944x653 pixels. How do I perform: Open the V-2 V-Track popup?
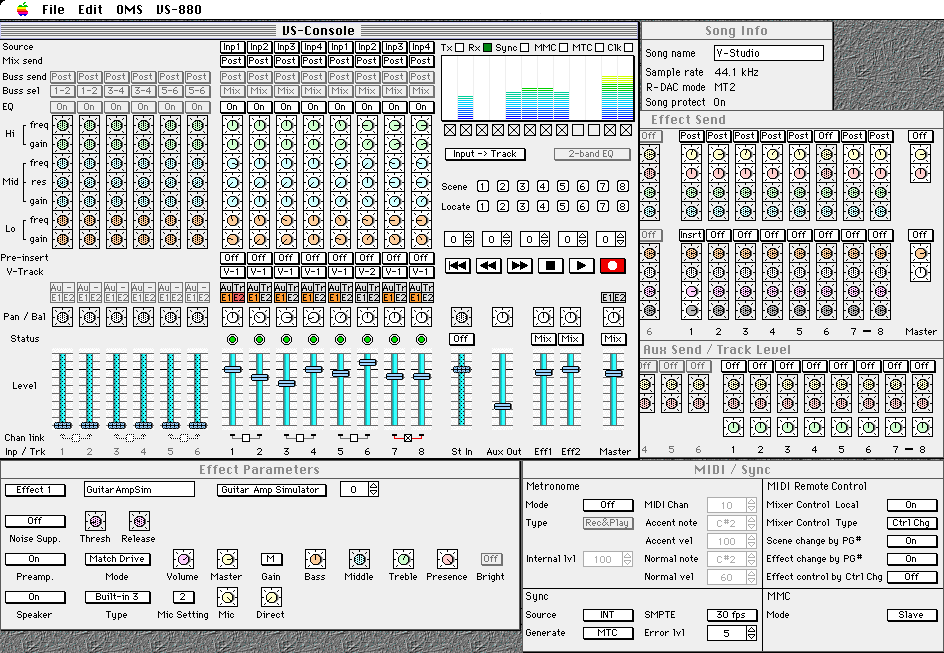367,271
